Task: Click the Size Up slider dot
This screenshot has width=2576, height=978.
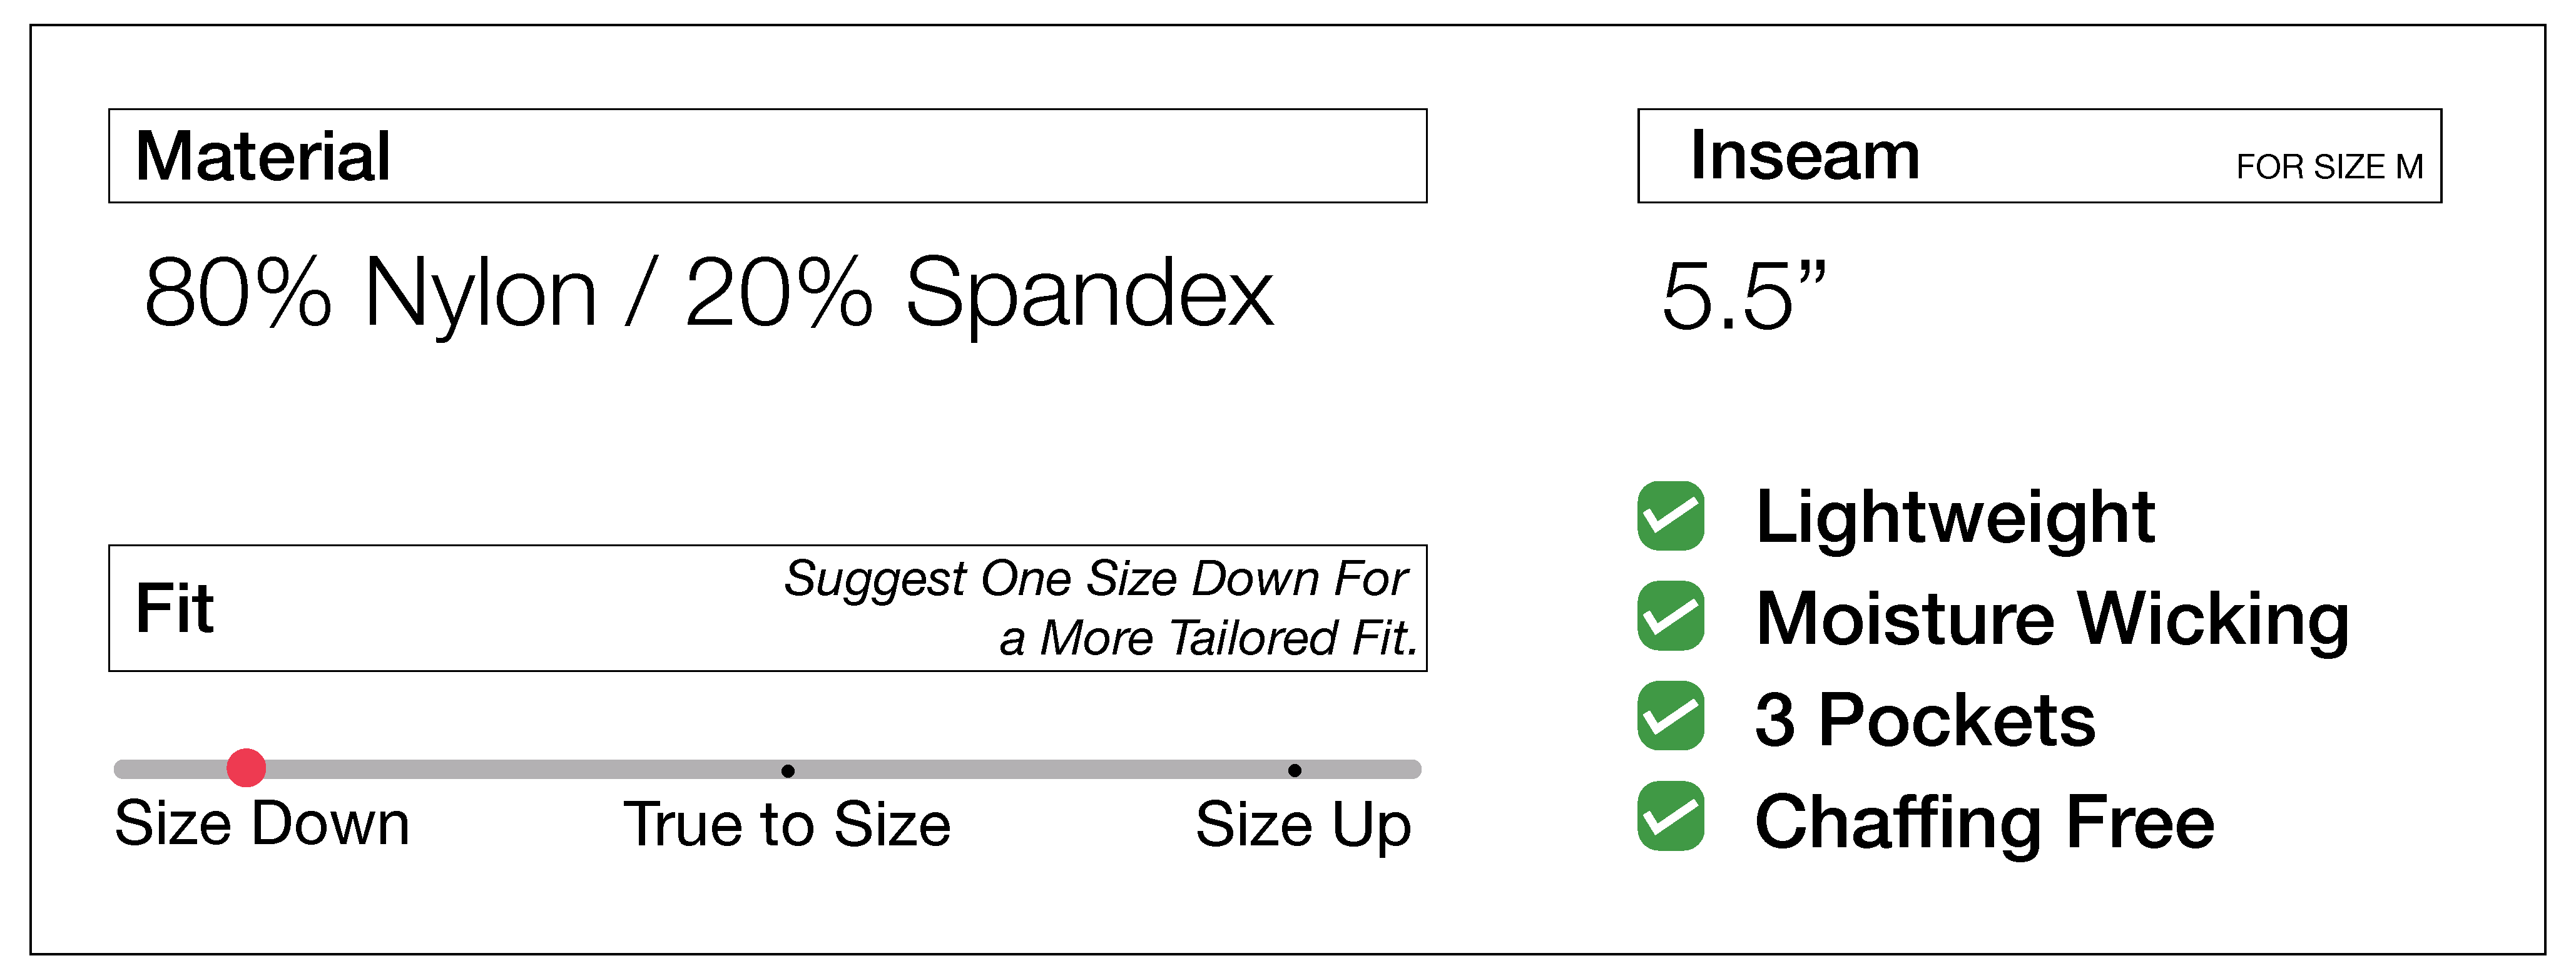Action: (1294, 770)
